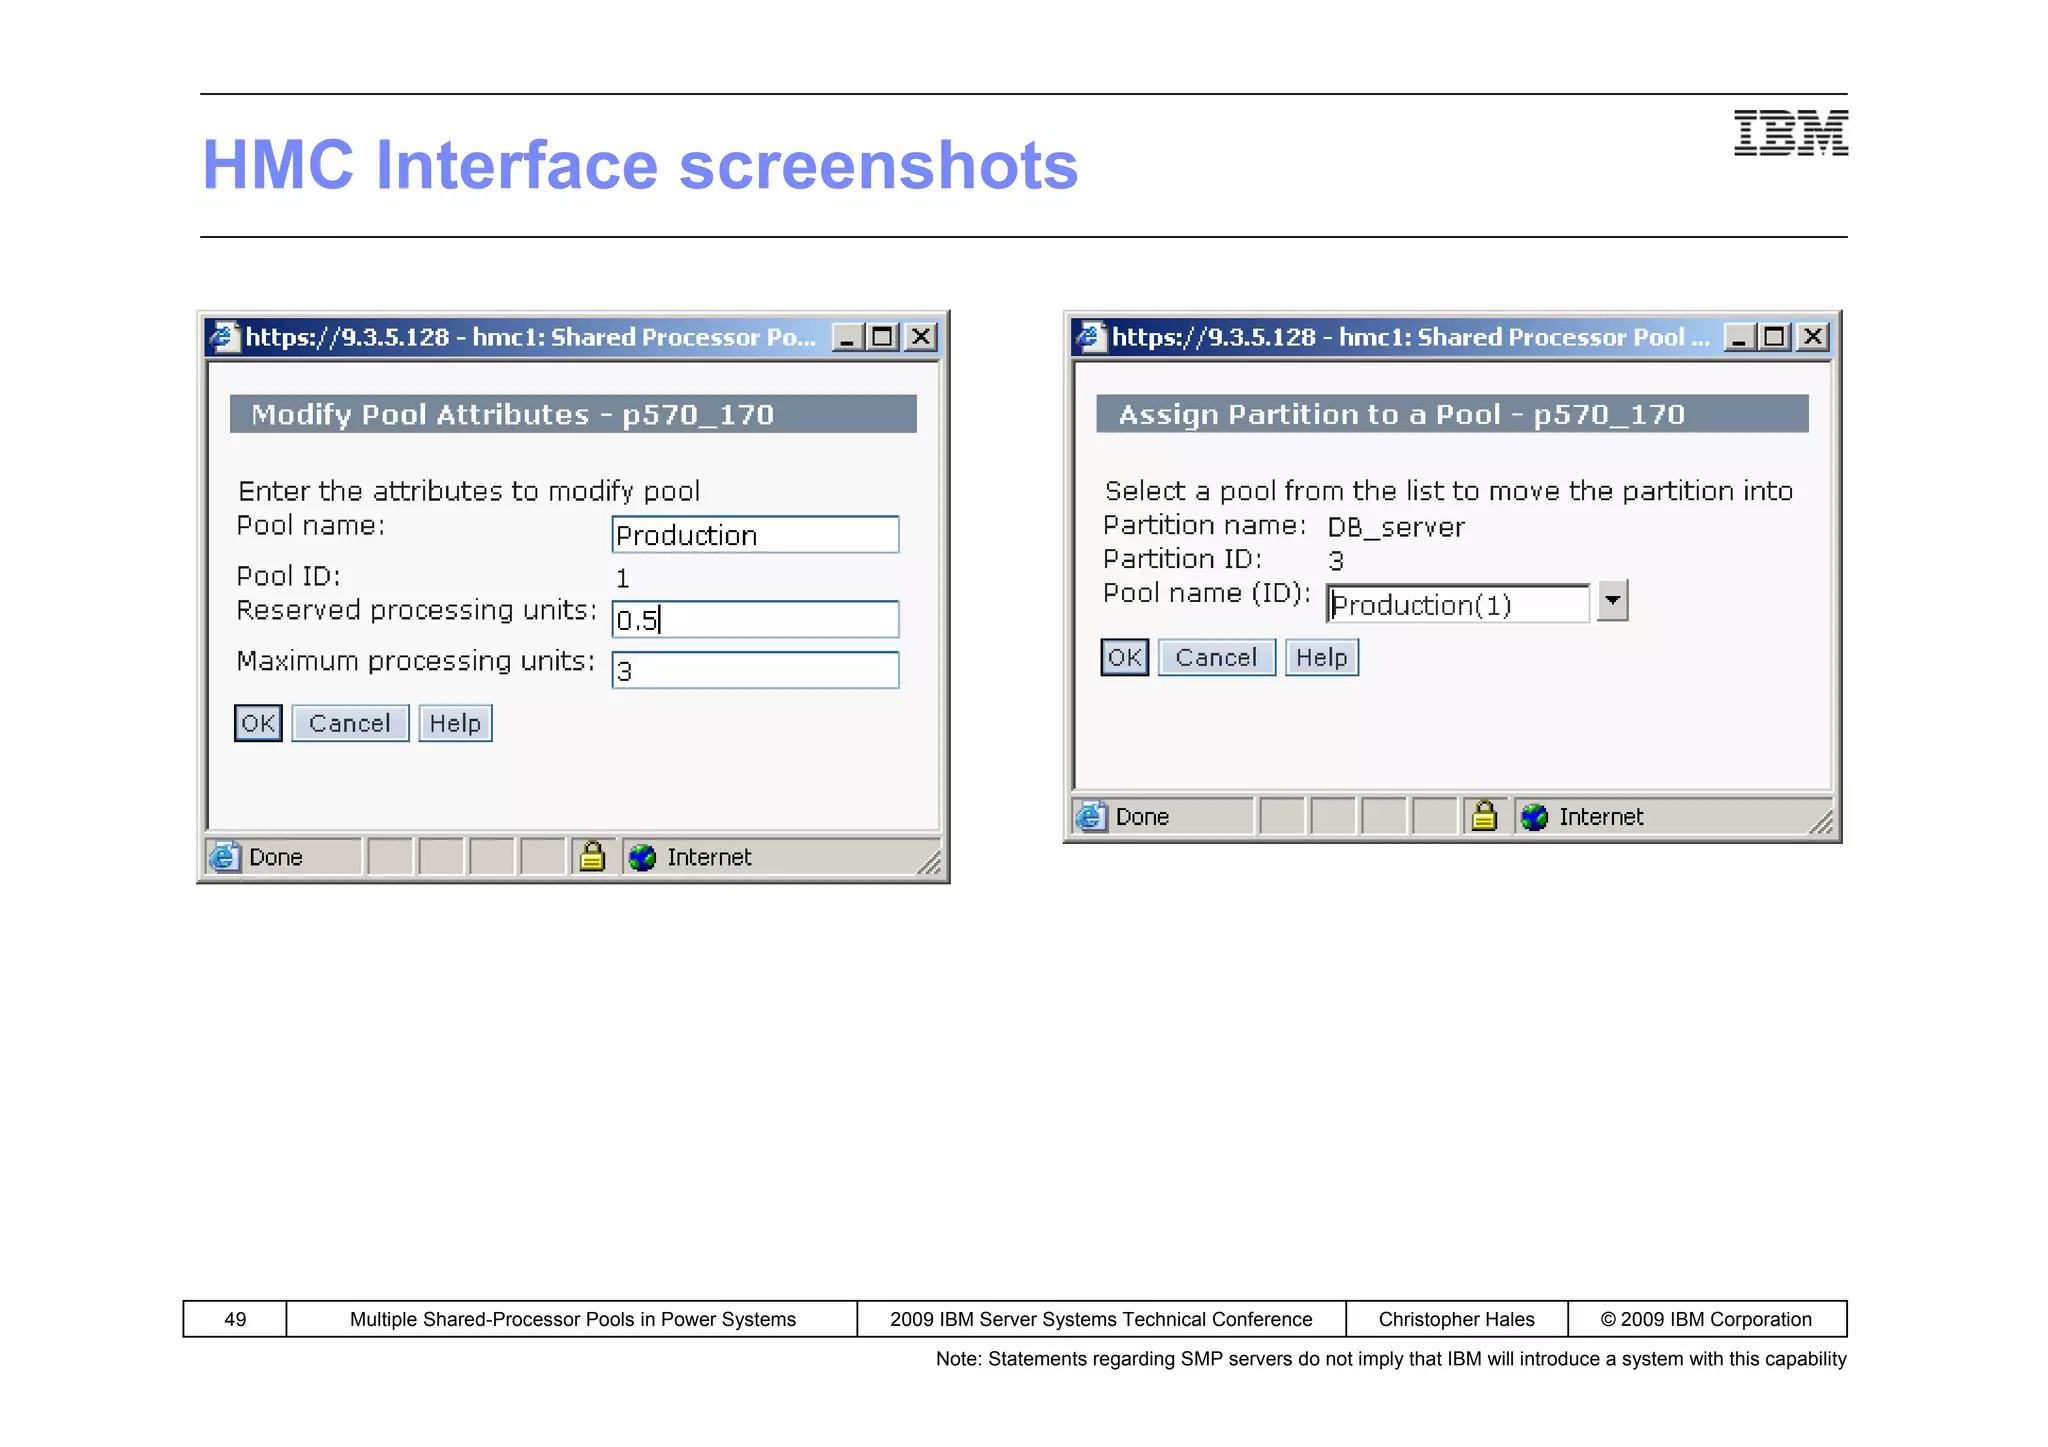Click the Assign Partition window title bar text
This screenshot has height=1447, width=2048.
click(x=1410, y=337)
